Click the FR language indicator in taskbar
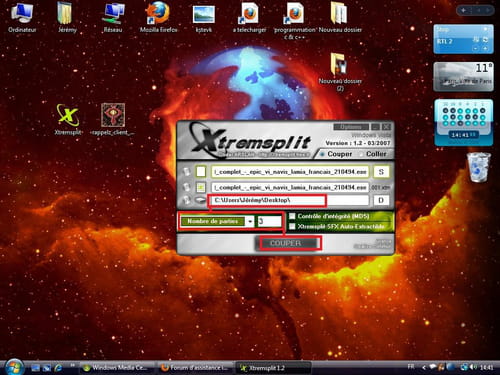The height and width of the screenshot is (375, 500). coord(411,367)
